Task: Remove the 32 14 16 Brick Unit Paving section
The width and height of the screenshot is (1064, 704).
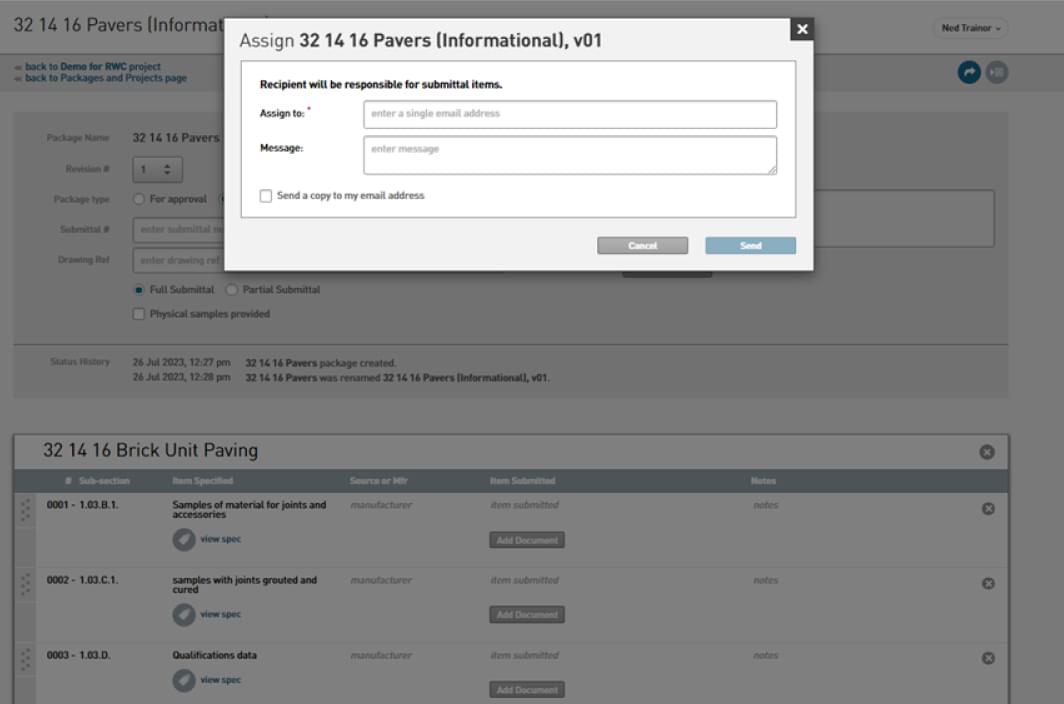Action: [987, 452]
